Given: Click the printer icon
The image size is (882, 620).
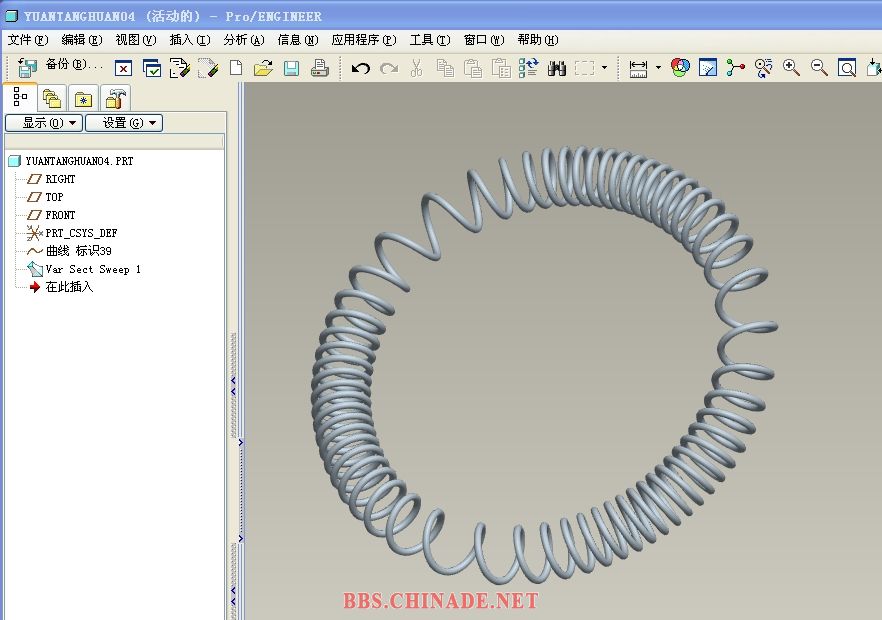Looking at the screenshot, I should (x=320, y=68).
